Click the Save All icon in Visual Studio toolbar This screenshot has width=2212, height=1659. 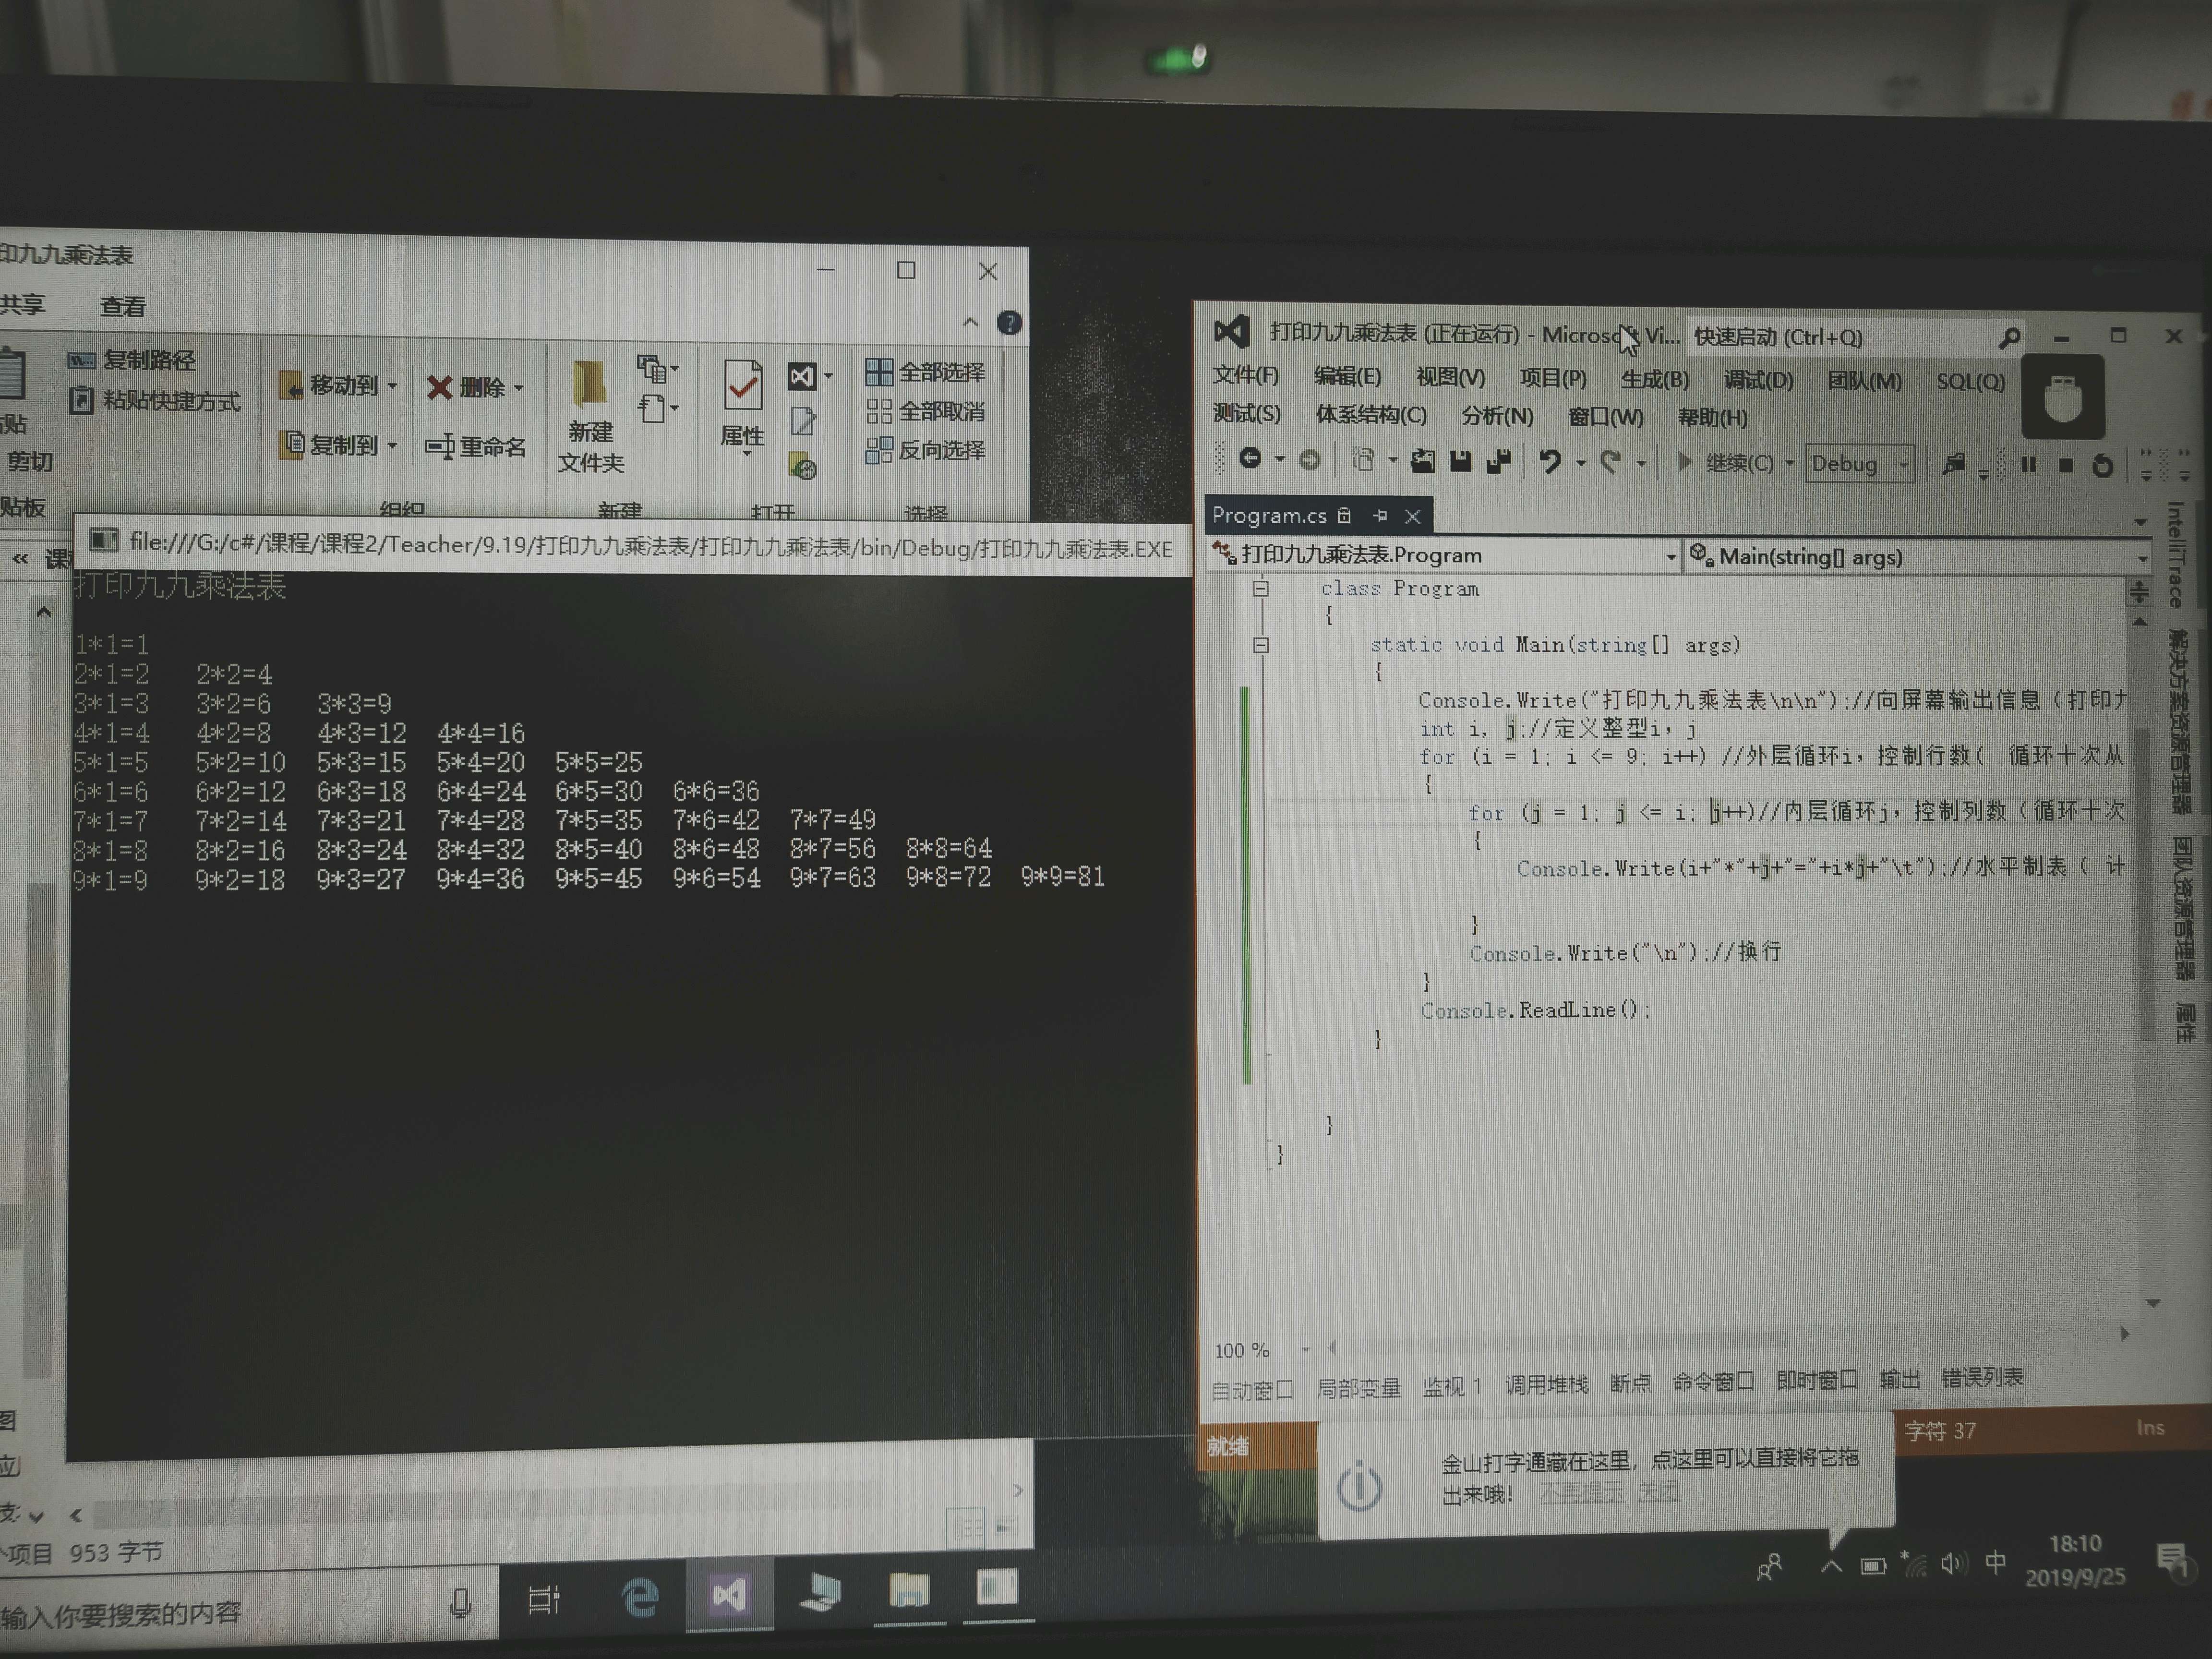[1498, 461]
